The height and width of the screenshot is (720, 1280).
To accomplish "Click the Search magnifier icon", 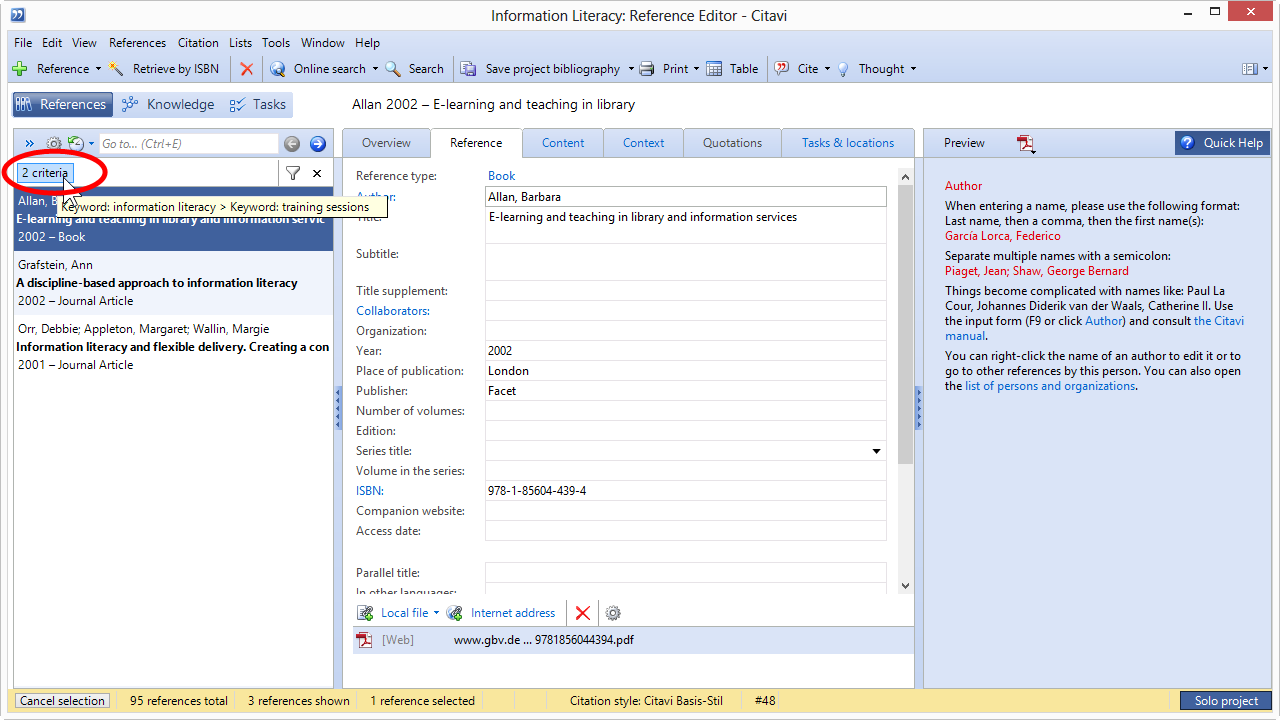I will (393, 69).
